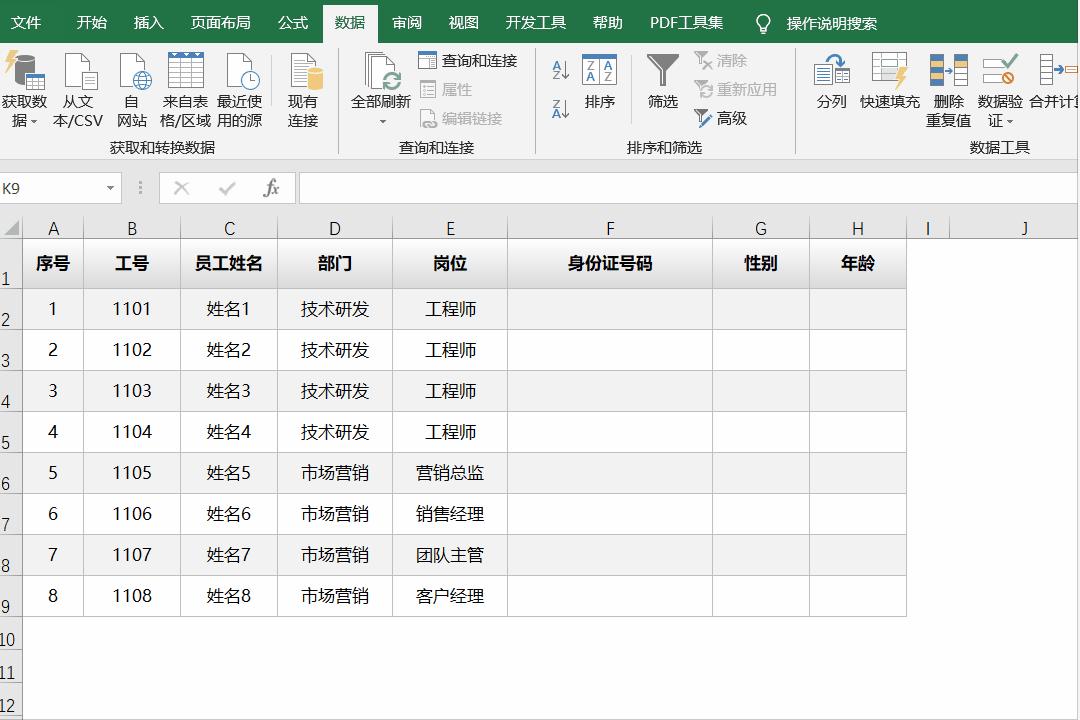Open the 审阅 ribbon tab
The width and height of the screenshot is (1080, 720).
[x=406, y=22]
